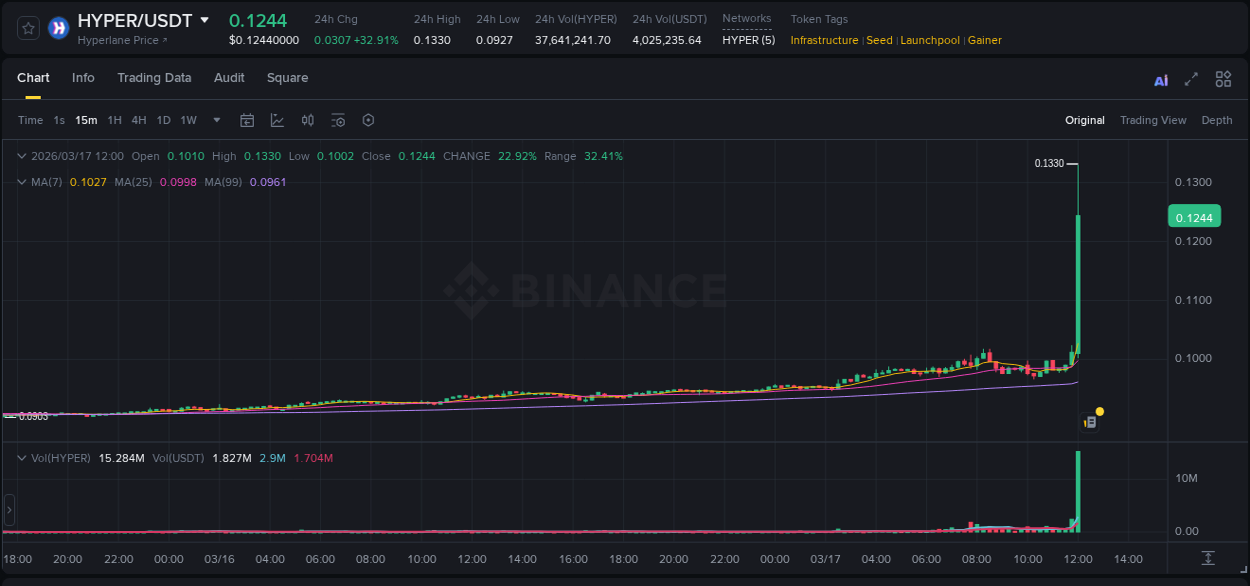The image size is (1250, 586).
Task: Open the chart style selector icon
Action: click(277, 120)
